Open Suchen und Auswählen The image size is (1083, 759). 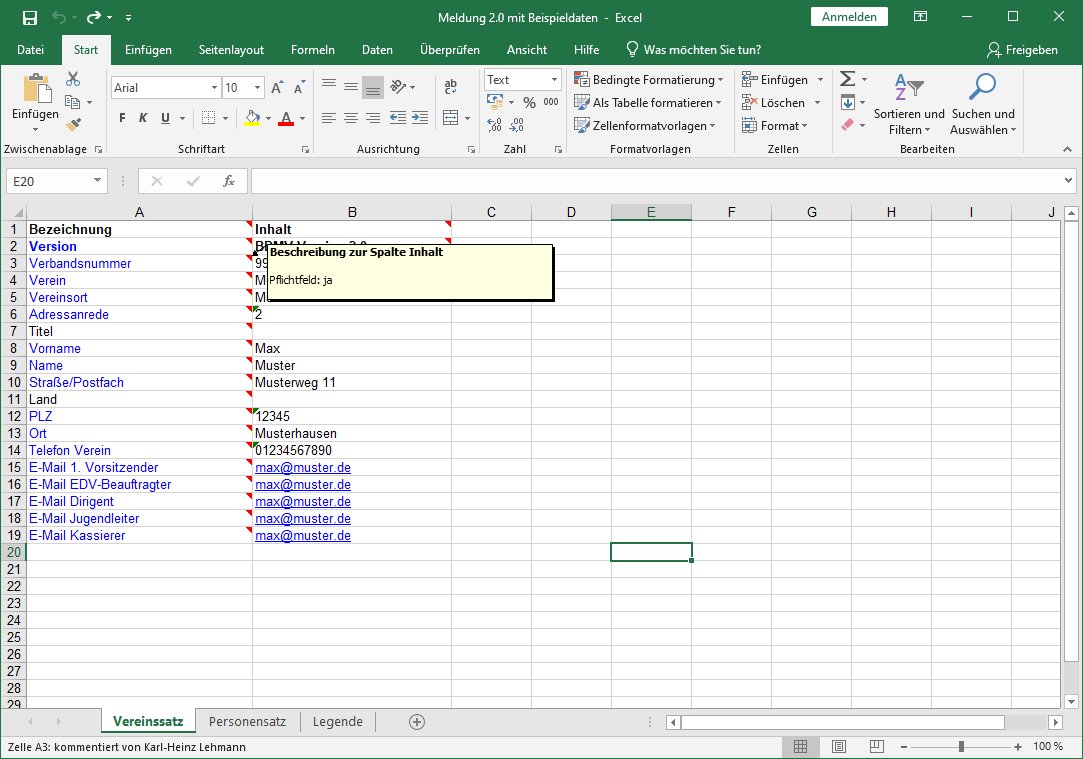coord(983,104)
